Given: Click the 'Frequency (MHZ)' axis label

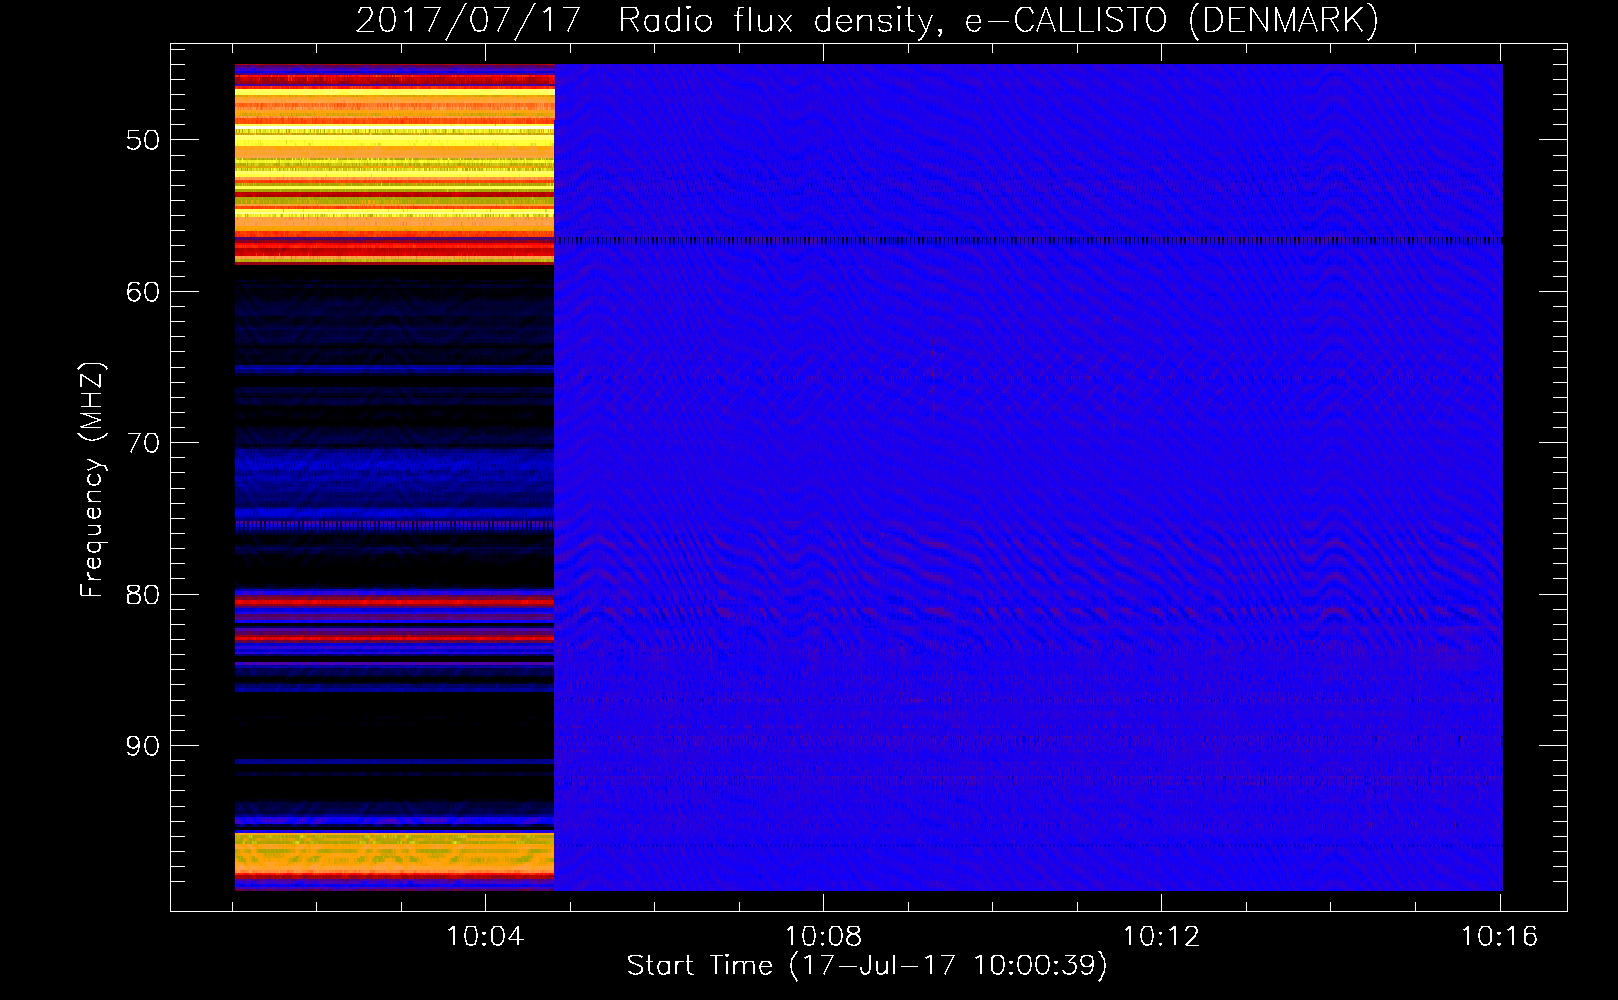Looking at the screenshot, I should (92, 480).
